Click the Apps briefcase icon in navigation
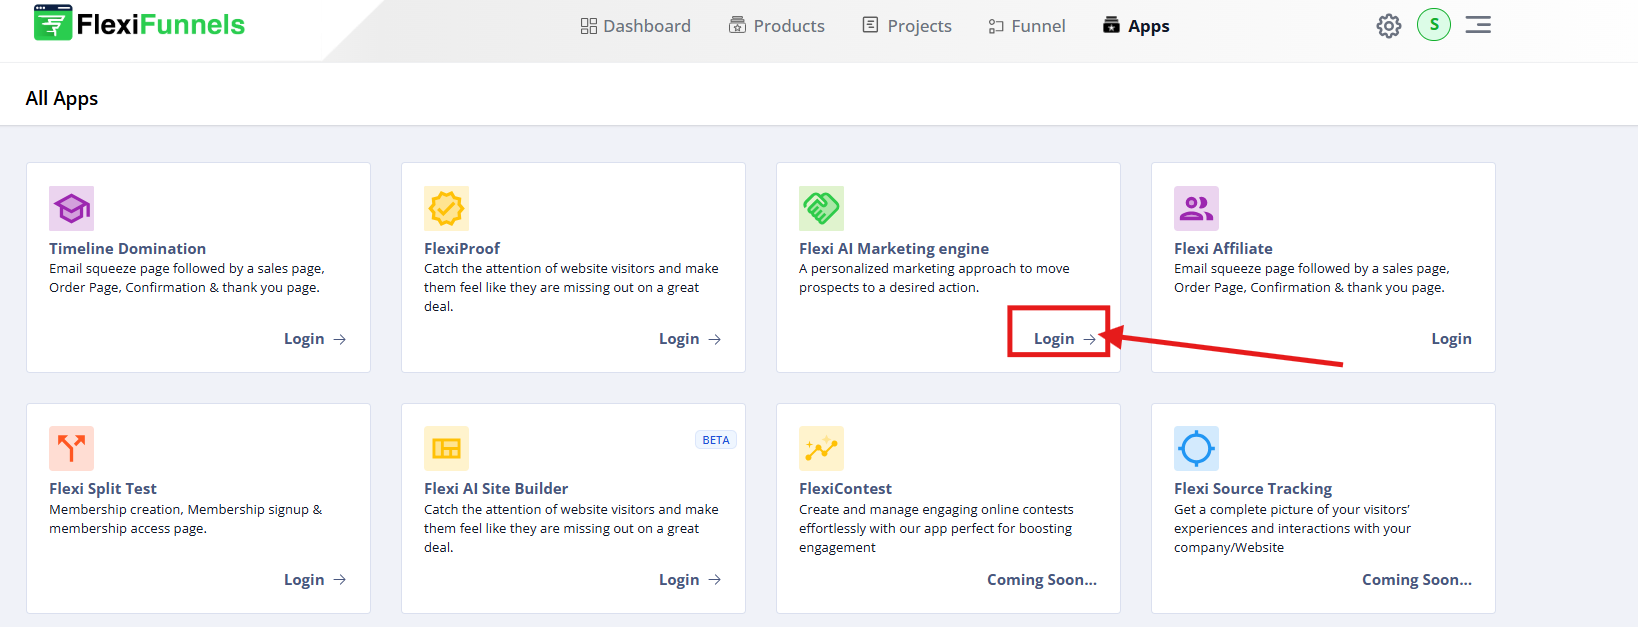This screenshot has width=1638, height=627. [x=1111, y=25]
